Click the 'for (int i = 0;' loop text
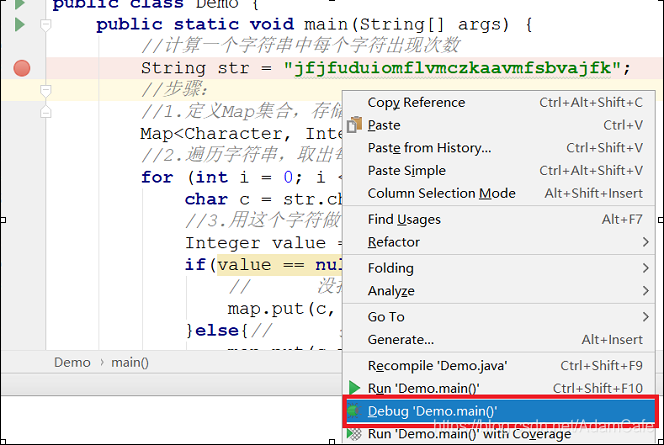 pos(221,177)
